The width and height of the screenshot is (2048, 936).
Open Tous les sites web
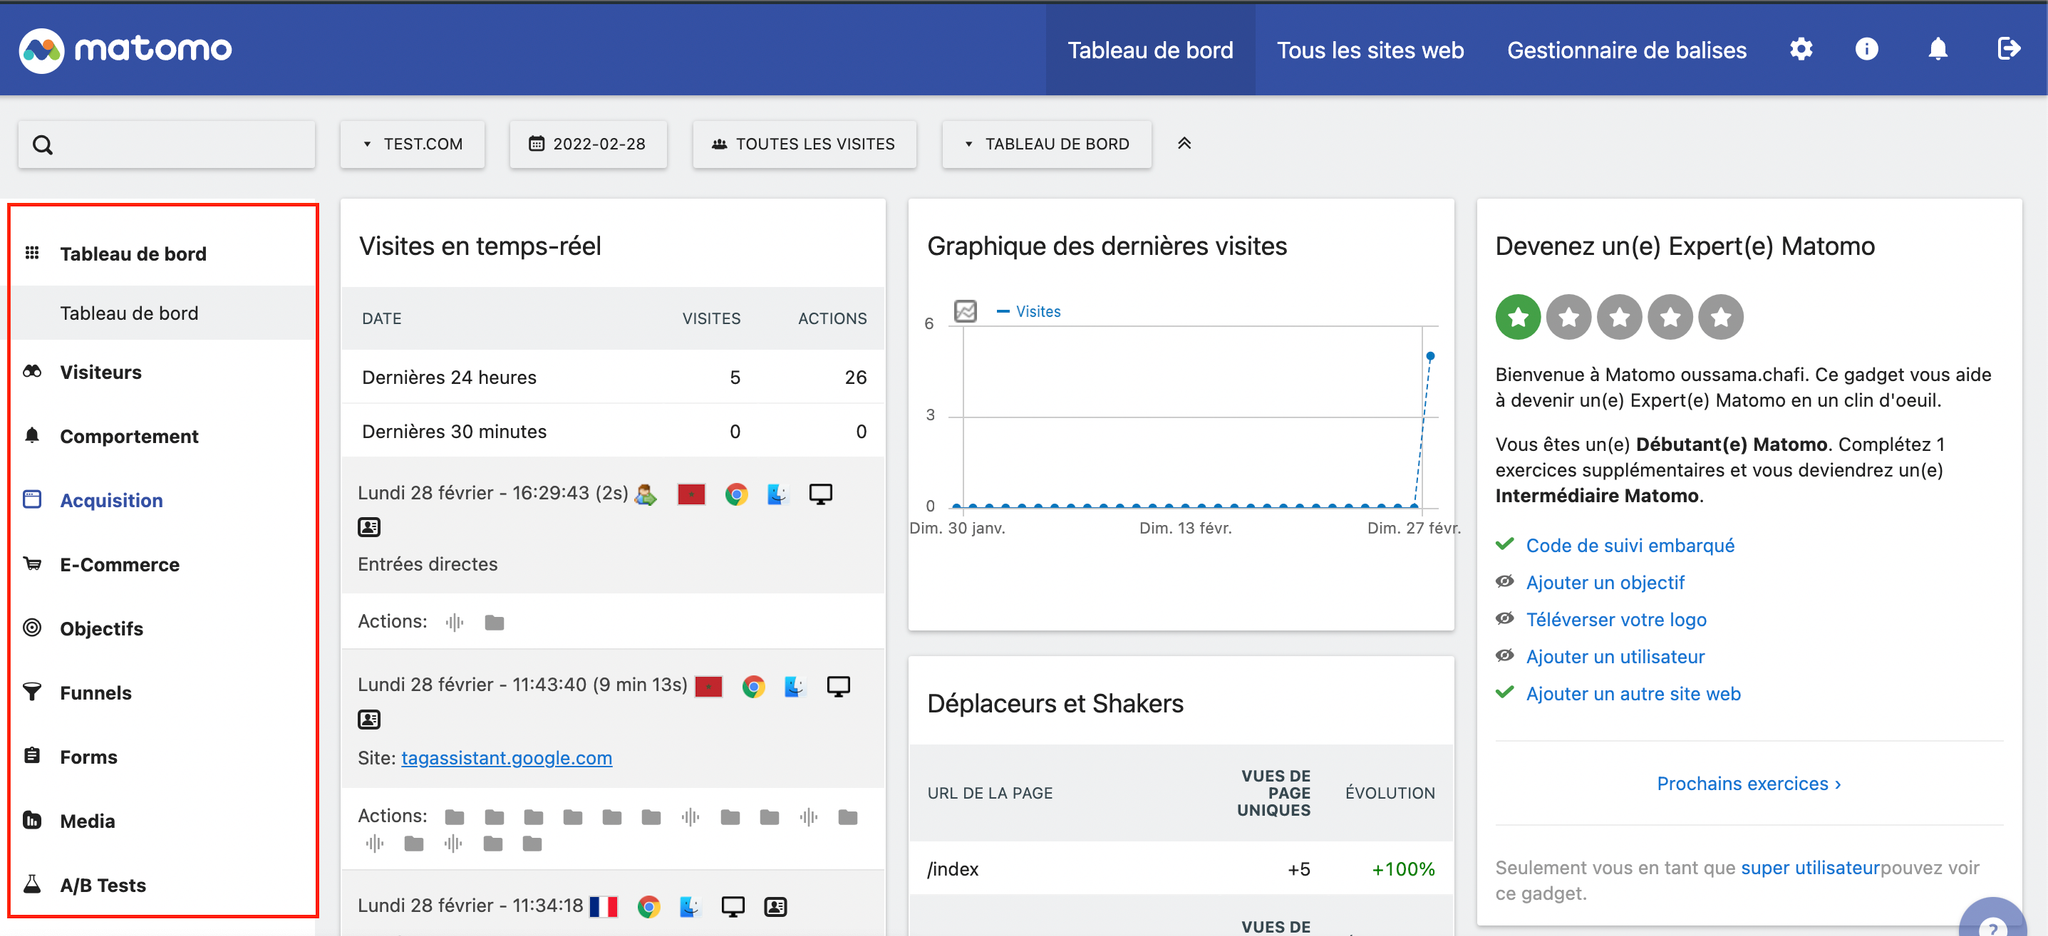[x=1370, y=50]
